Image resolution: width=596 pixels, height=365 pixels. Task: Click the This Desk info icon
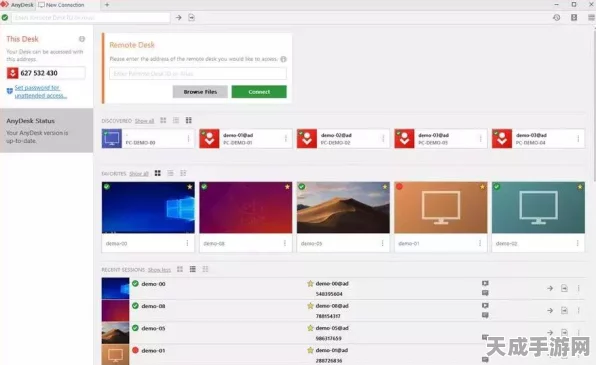pos(82,39)
